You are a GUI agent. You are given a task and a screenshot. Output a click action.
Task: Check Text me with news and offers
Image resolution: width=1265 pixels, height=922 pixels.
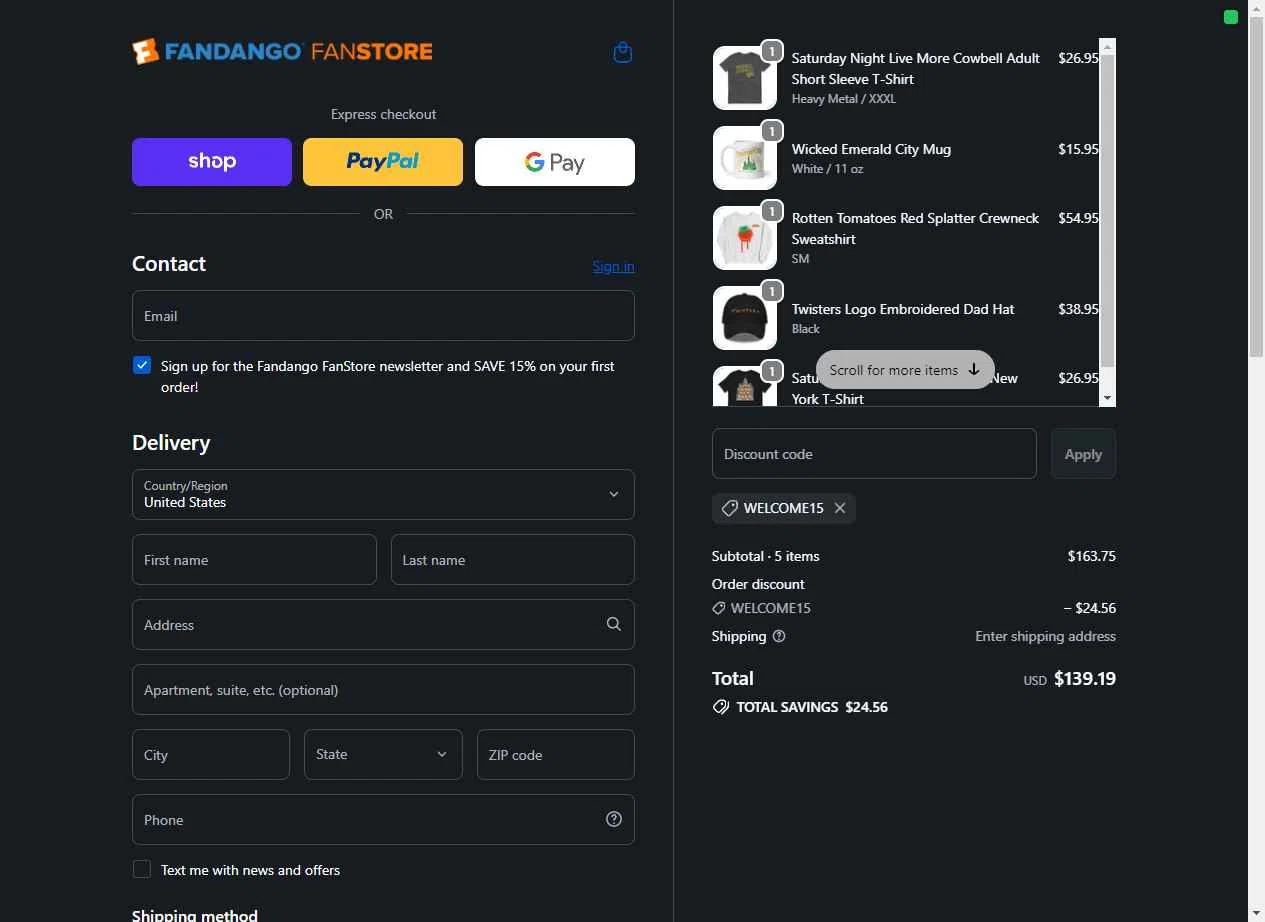(142, 869)
